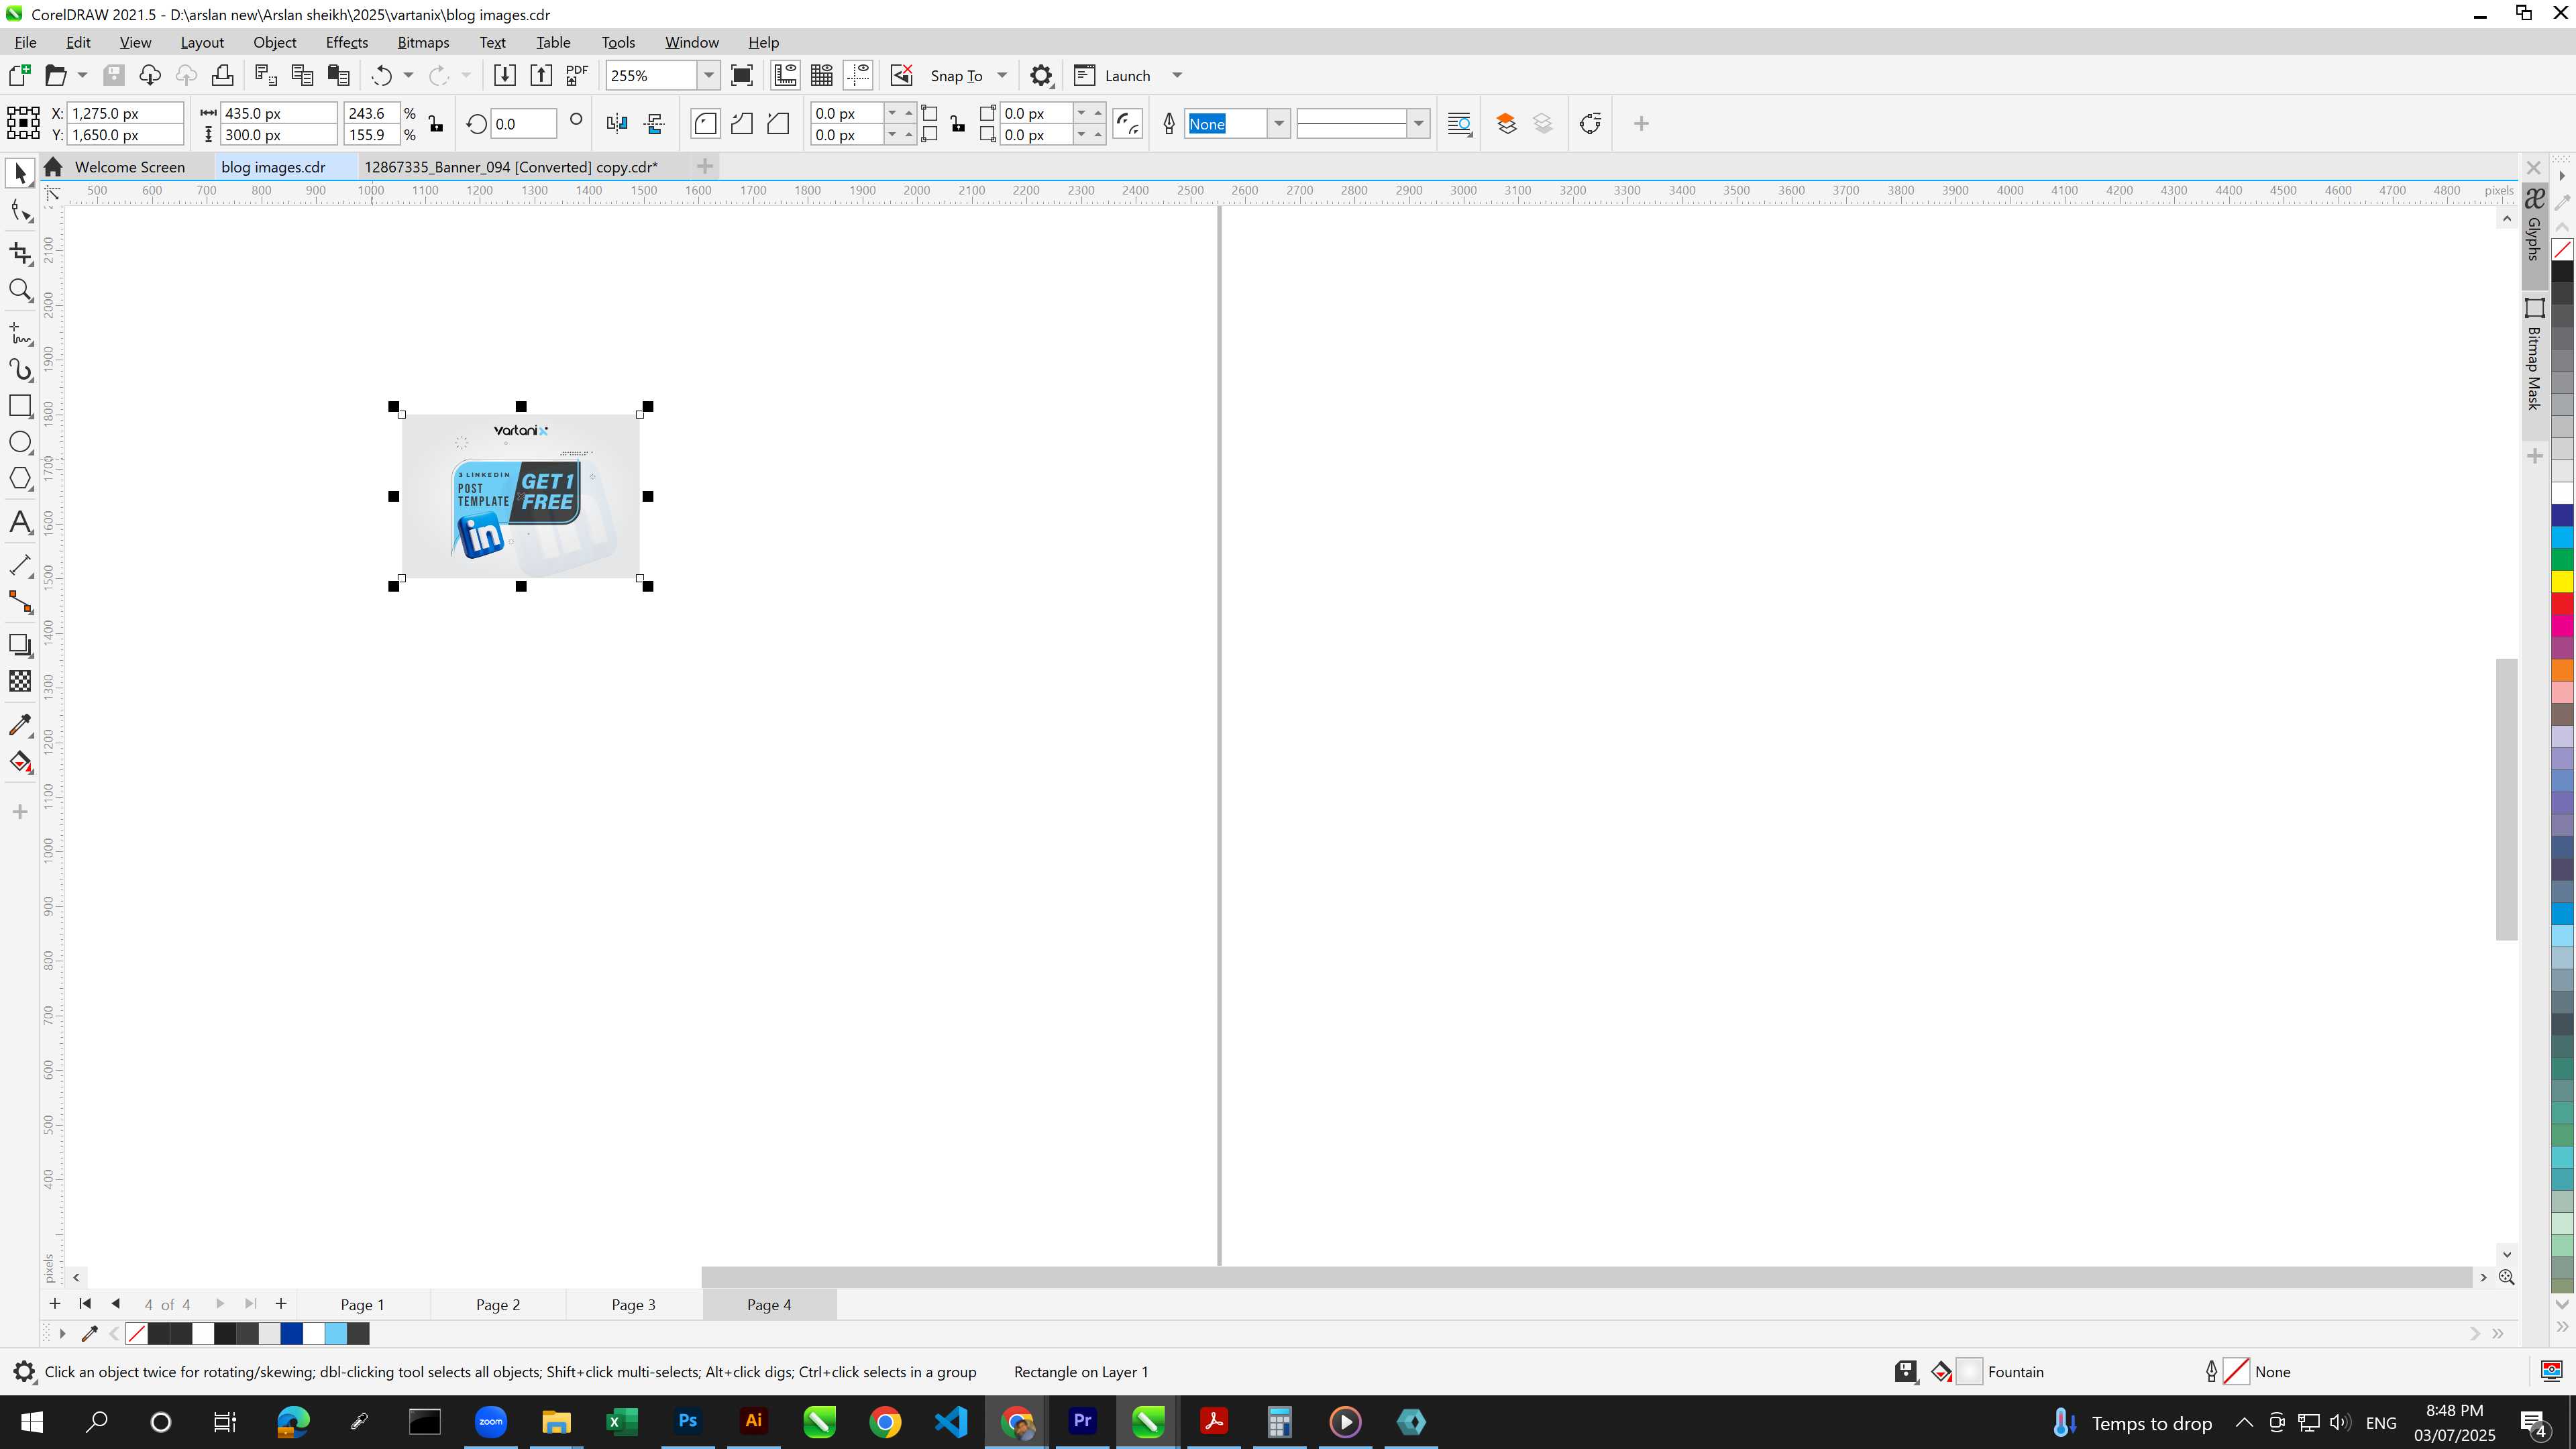This screenshot has height=1449, width=2576.
Task: Pick blue swatch in document palette
Action: pos(291,1333)
